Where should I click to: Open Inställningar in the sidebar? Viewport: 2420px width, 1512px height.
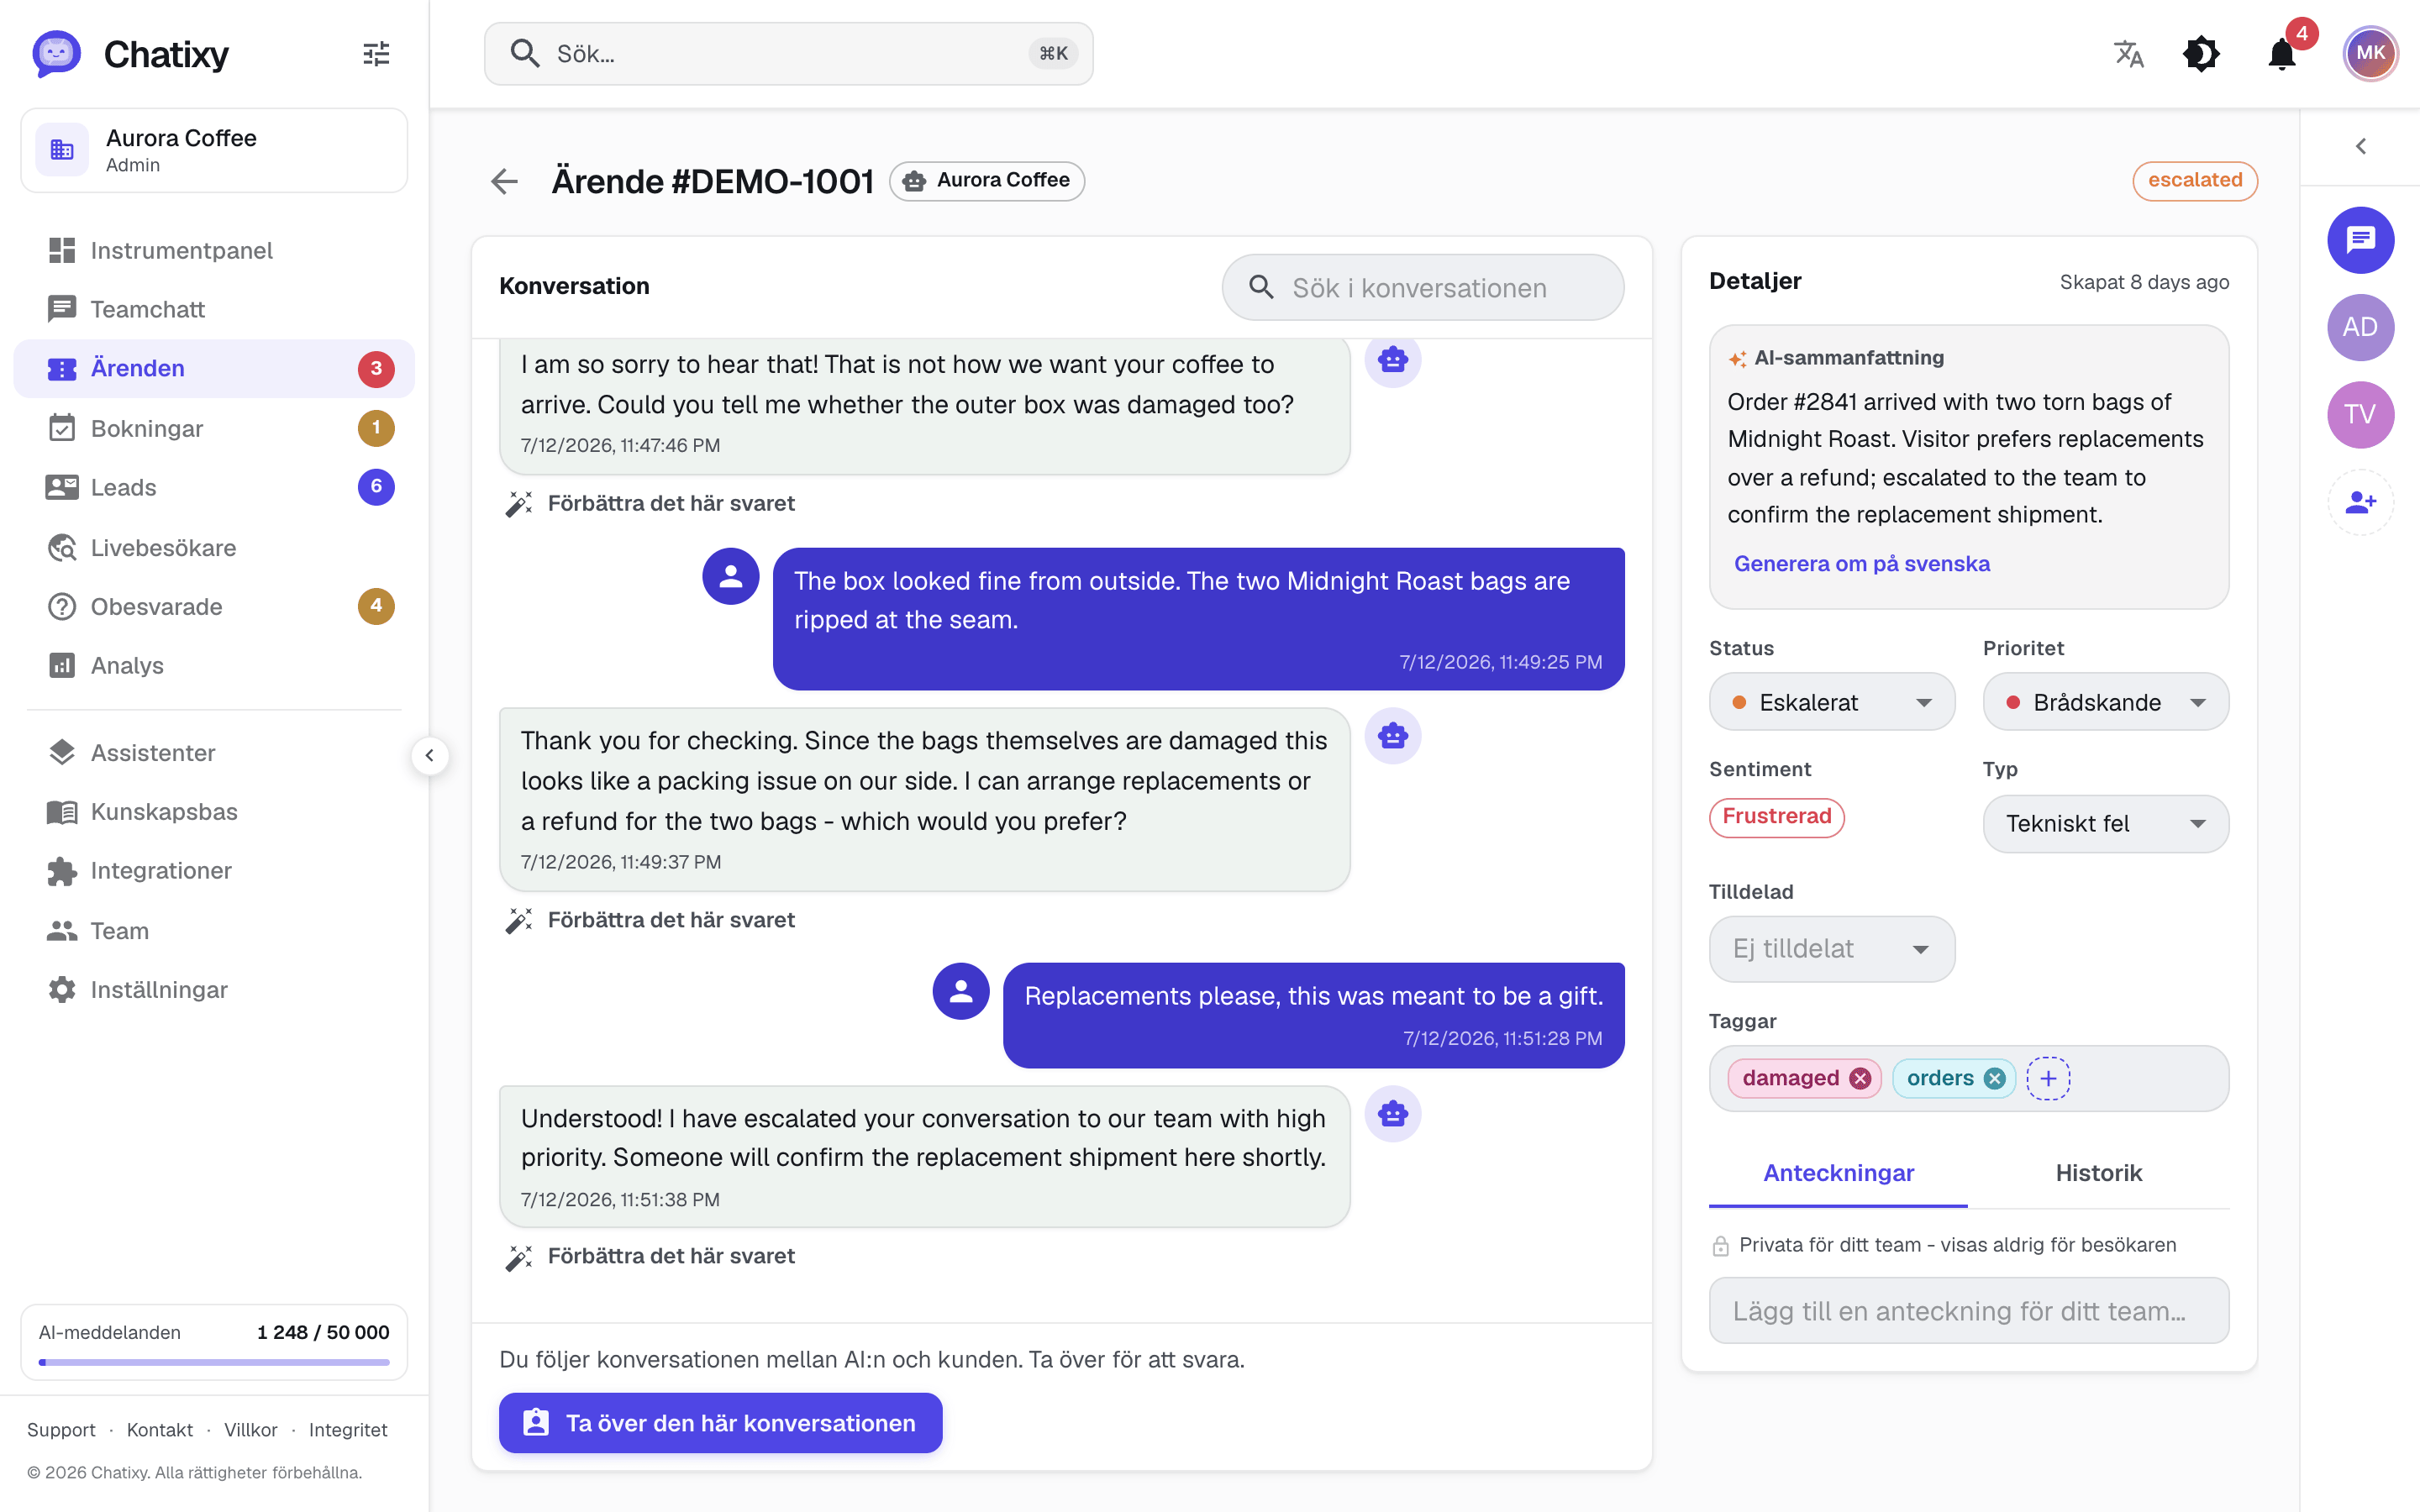pyautogui.click(x=214, y=989)
